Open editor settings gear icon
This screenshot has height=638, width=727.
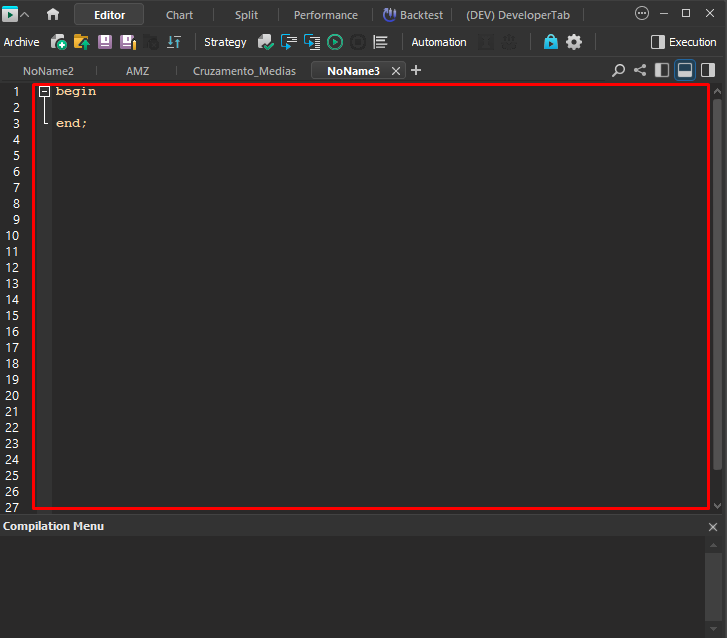[x=574, y=42]
